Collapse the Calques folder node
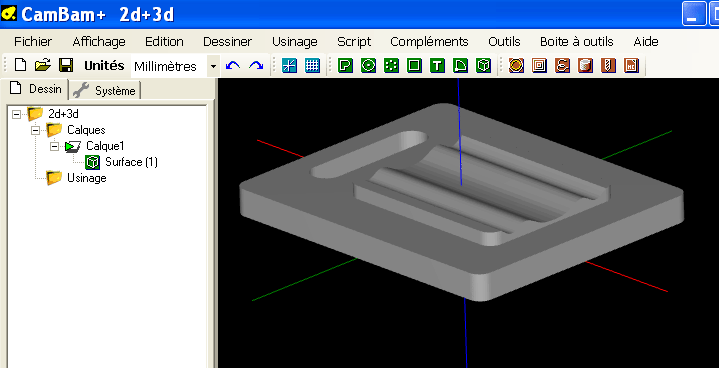719x368 pixels. 35,130
